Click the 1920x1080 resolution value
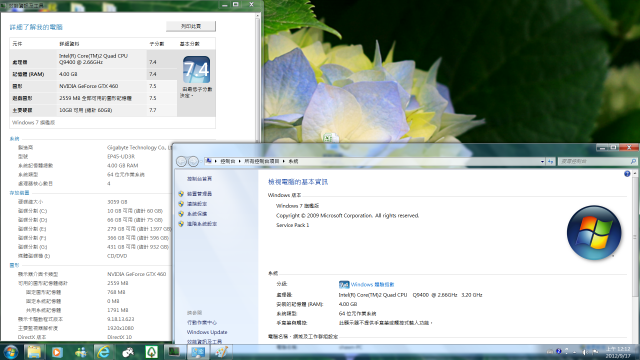Screen dimensions: 640x360 point(120,328)
